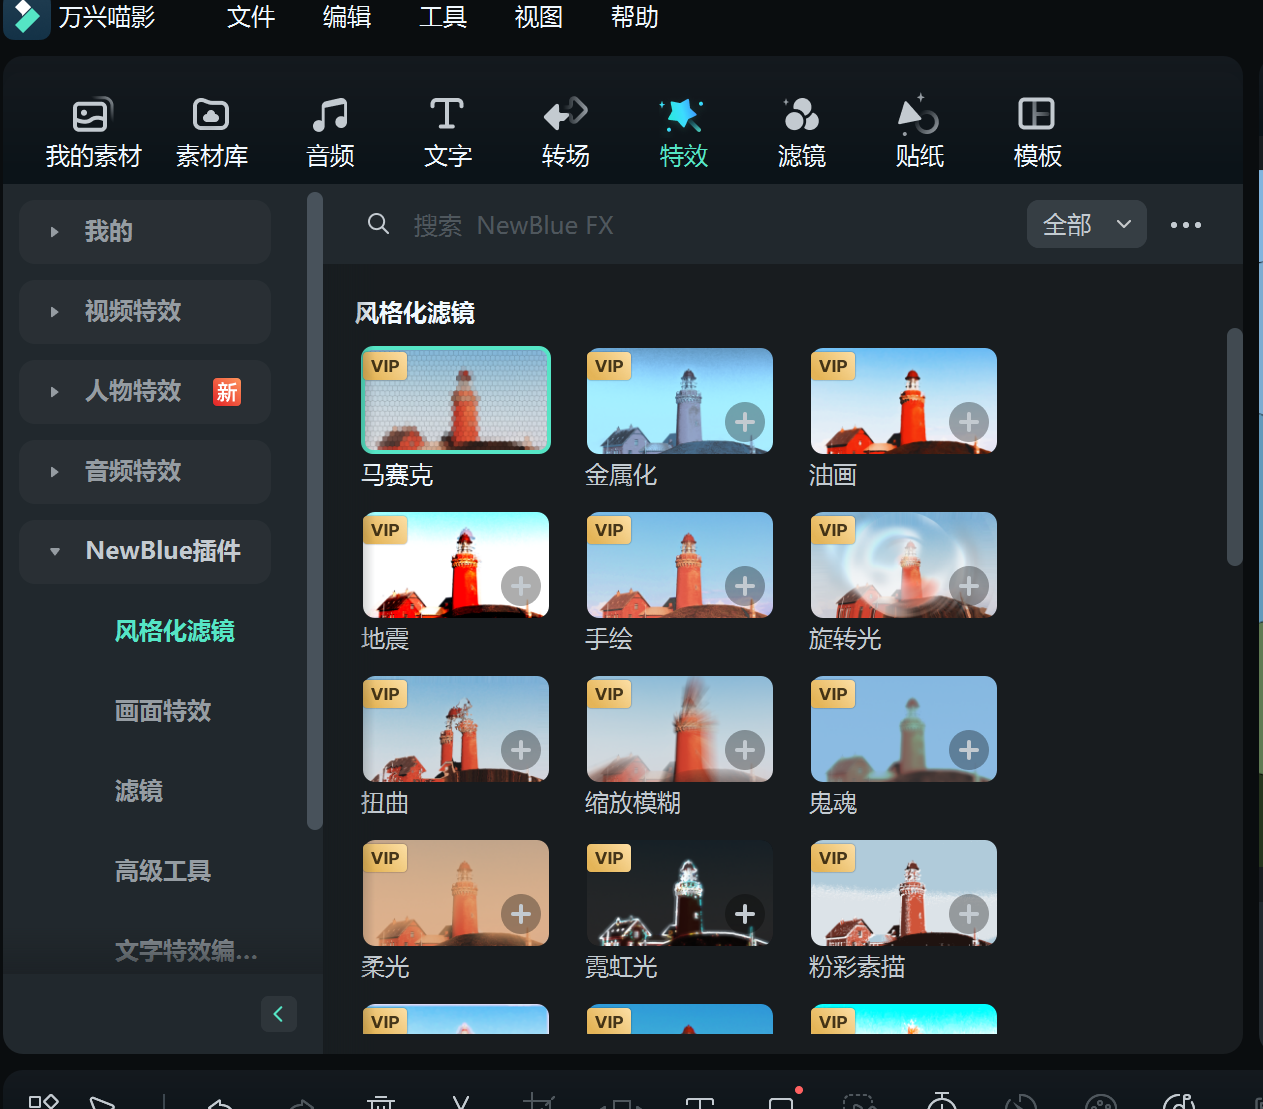Image resolution: width=1263 pixels, height=1109 pixels.
Task: Click the 音频 (Audio) panel icon
Action: (x=329, y=130)
